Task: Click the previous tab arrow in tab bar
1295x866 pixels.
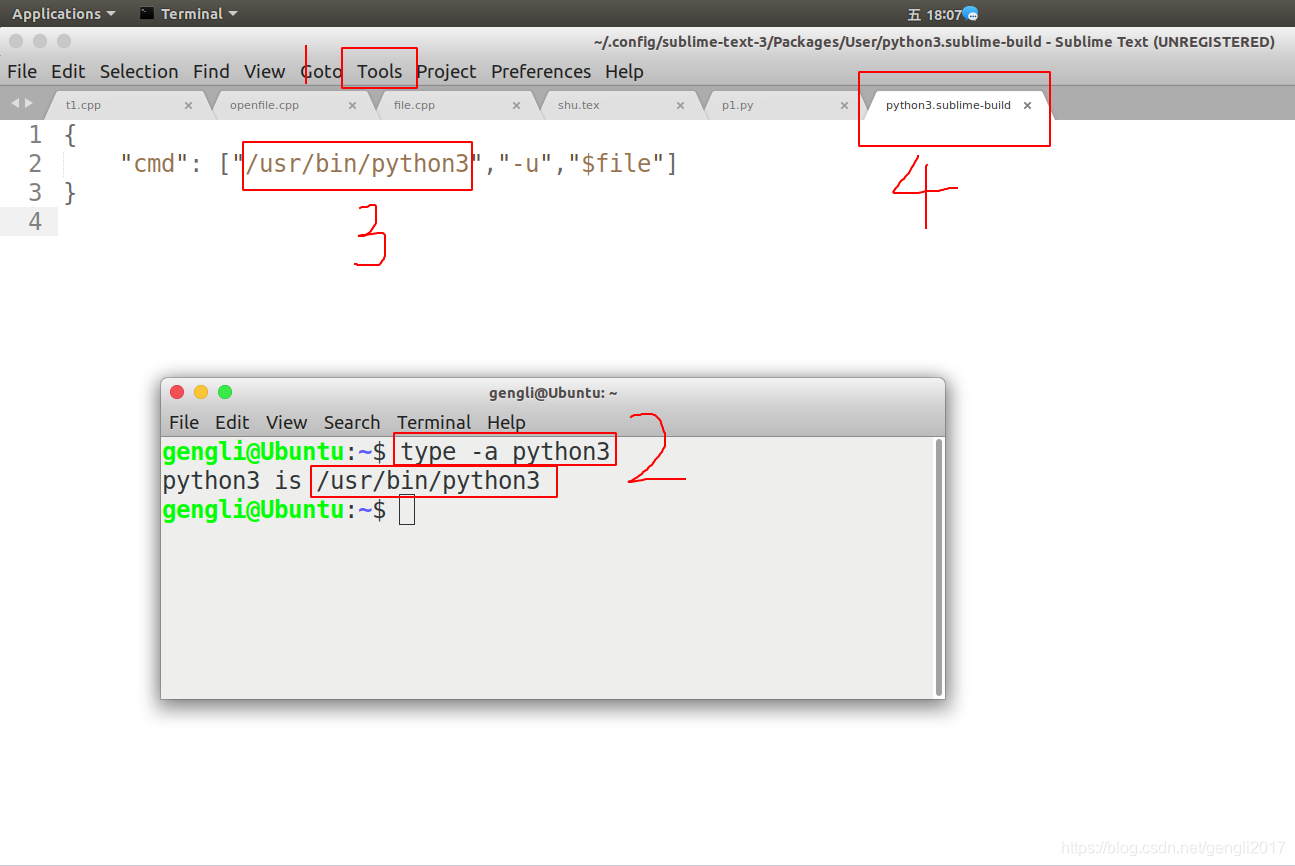Action: pos(14,103)
